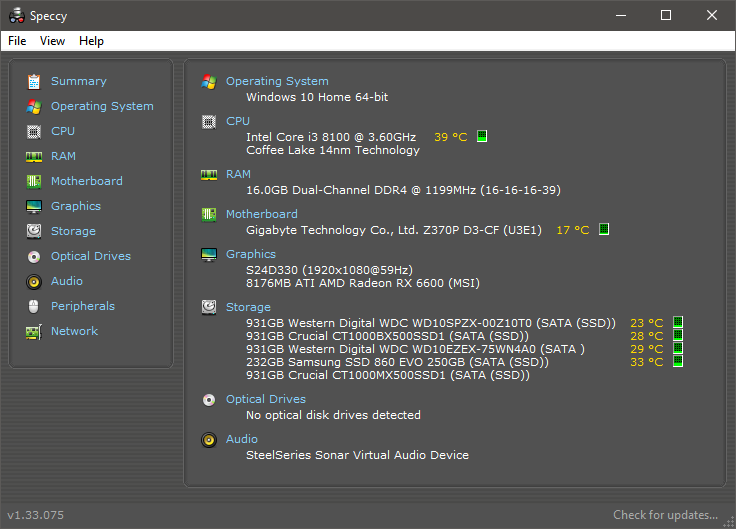The width and height of the screenshot is (736, 529).
Task: Click the Motherboard icon in sidebar
Action: click(34, 181)
